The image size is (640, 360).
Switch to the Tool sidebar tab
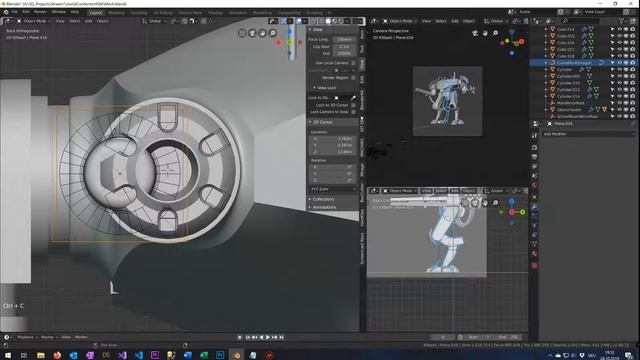coord(362,49)
